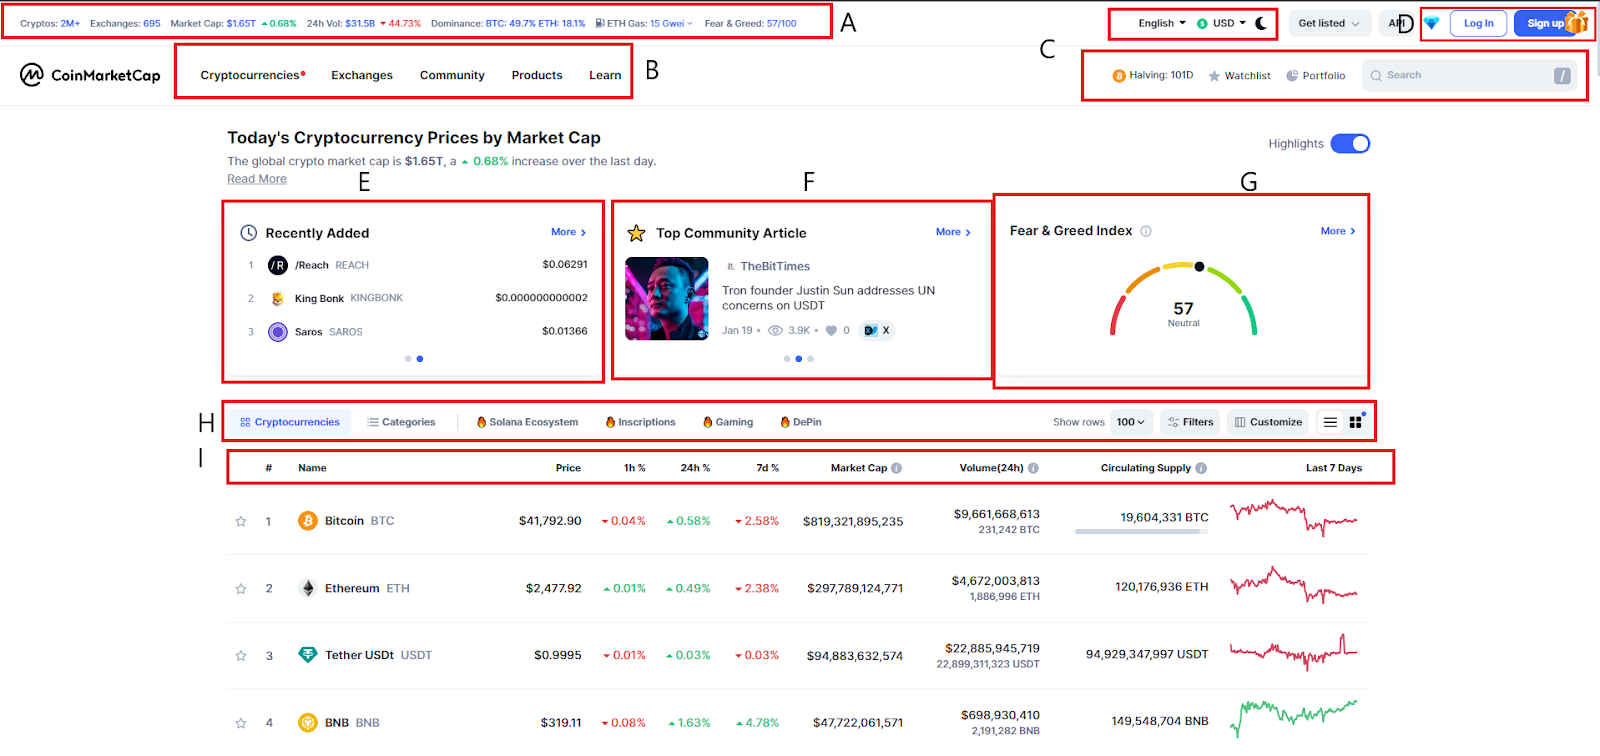This screenshot has width=1600, height=756.
Task: Like the article with heart icon
Action: (831, 330)
